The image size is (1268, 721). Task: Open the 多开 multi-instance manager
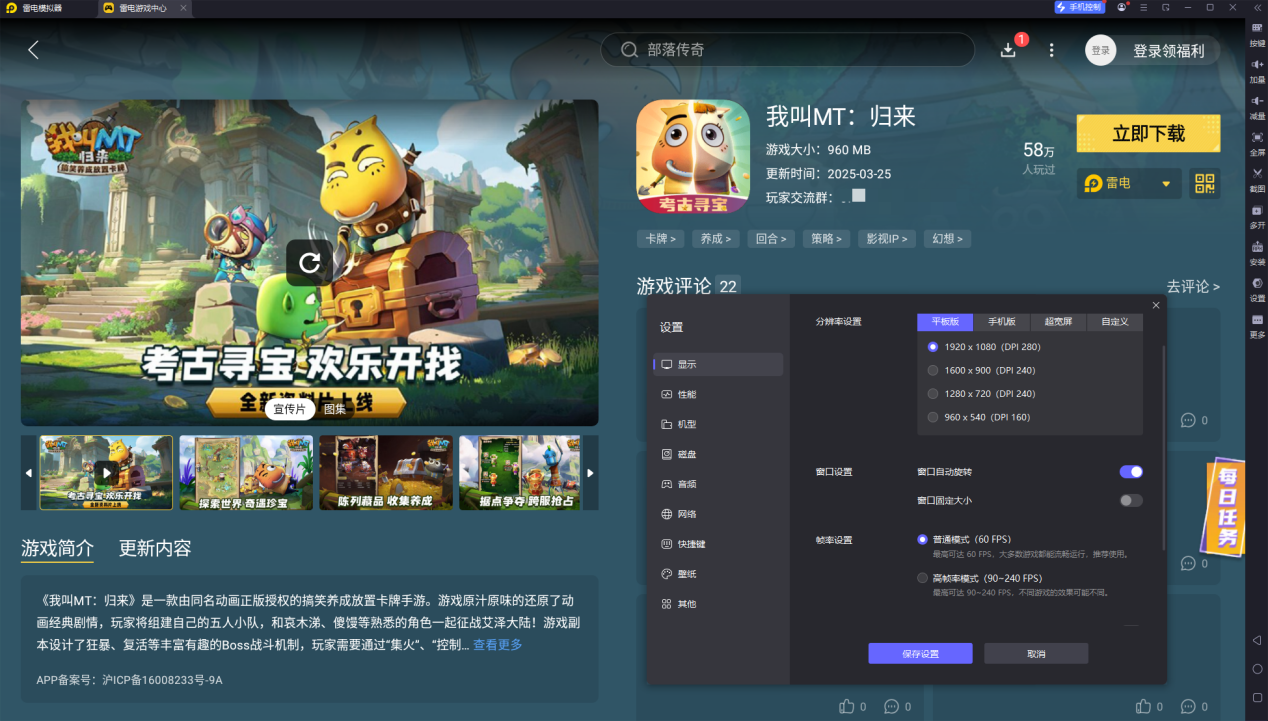1257,215
